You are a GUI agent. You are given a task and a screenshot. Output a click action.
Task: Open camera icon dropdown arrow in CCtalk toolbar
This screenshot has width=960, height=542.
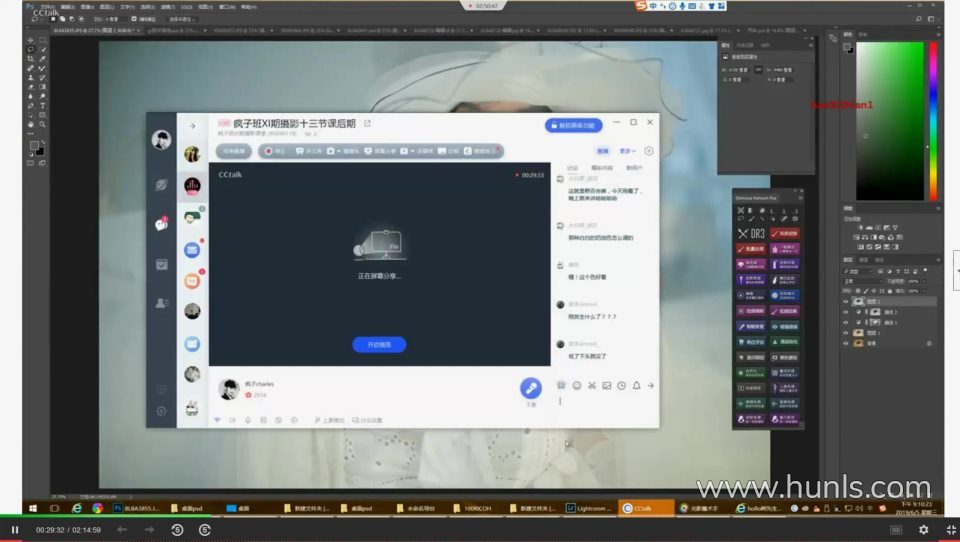[339, 151]
